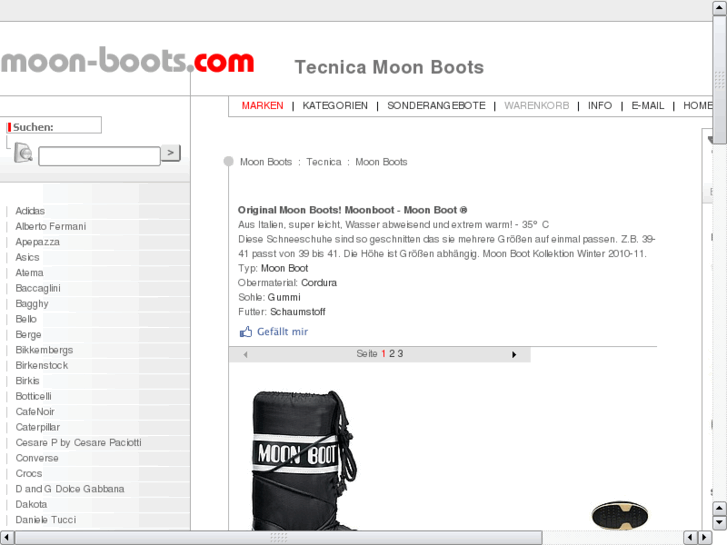
Task: Click the boot sole thumbnail image
Action: [619, 515]
